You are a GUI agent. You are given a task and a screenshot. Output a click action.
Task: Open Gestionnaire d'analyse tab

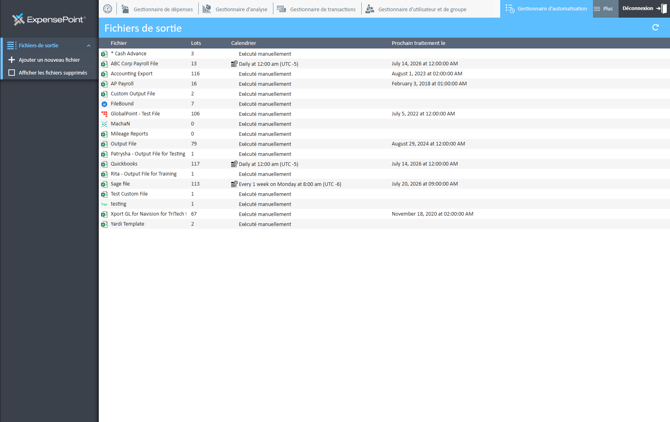pos(235,9)
